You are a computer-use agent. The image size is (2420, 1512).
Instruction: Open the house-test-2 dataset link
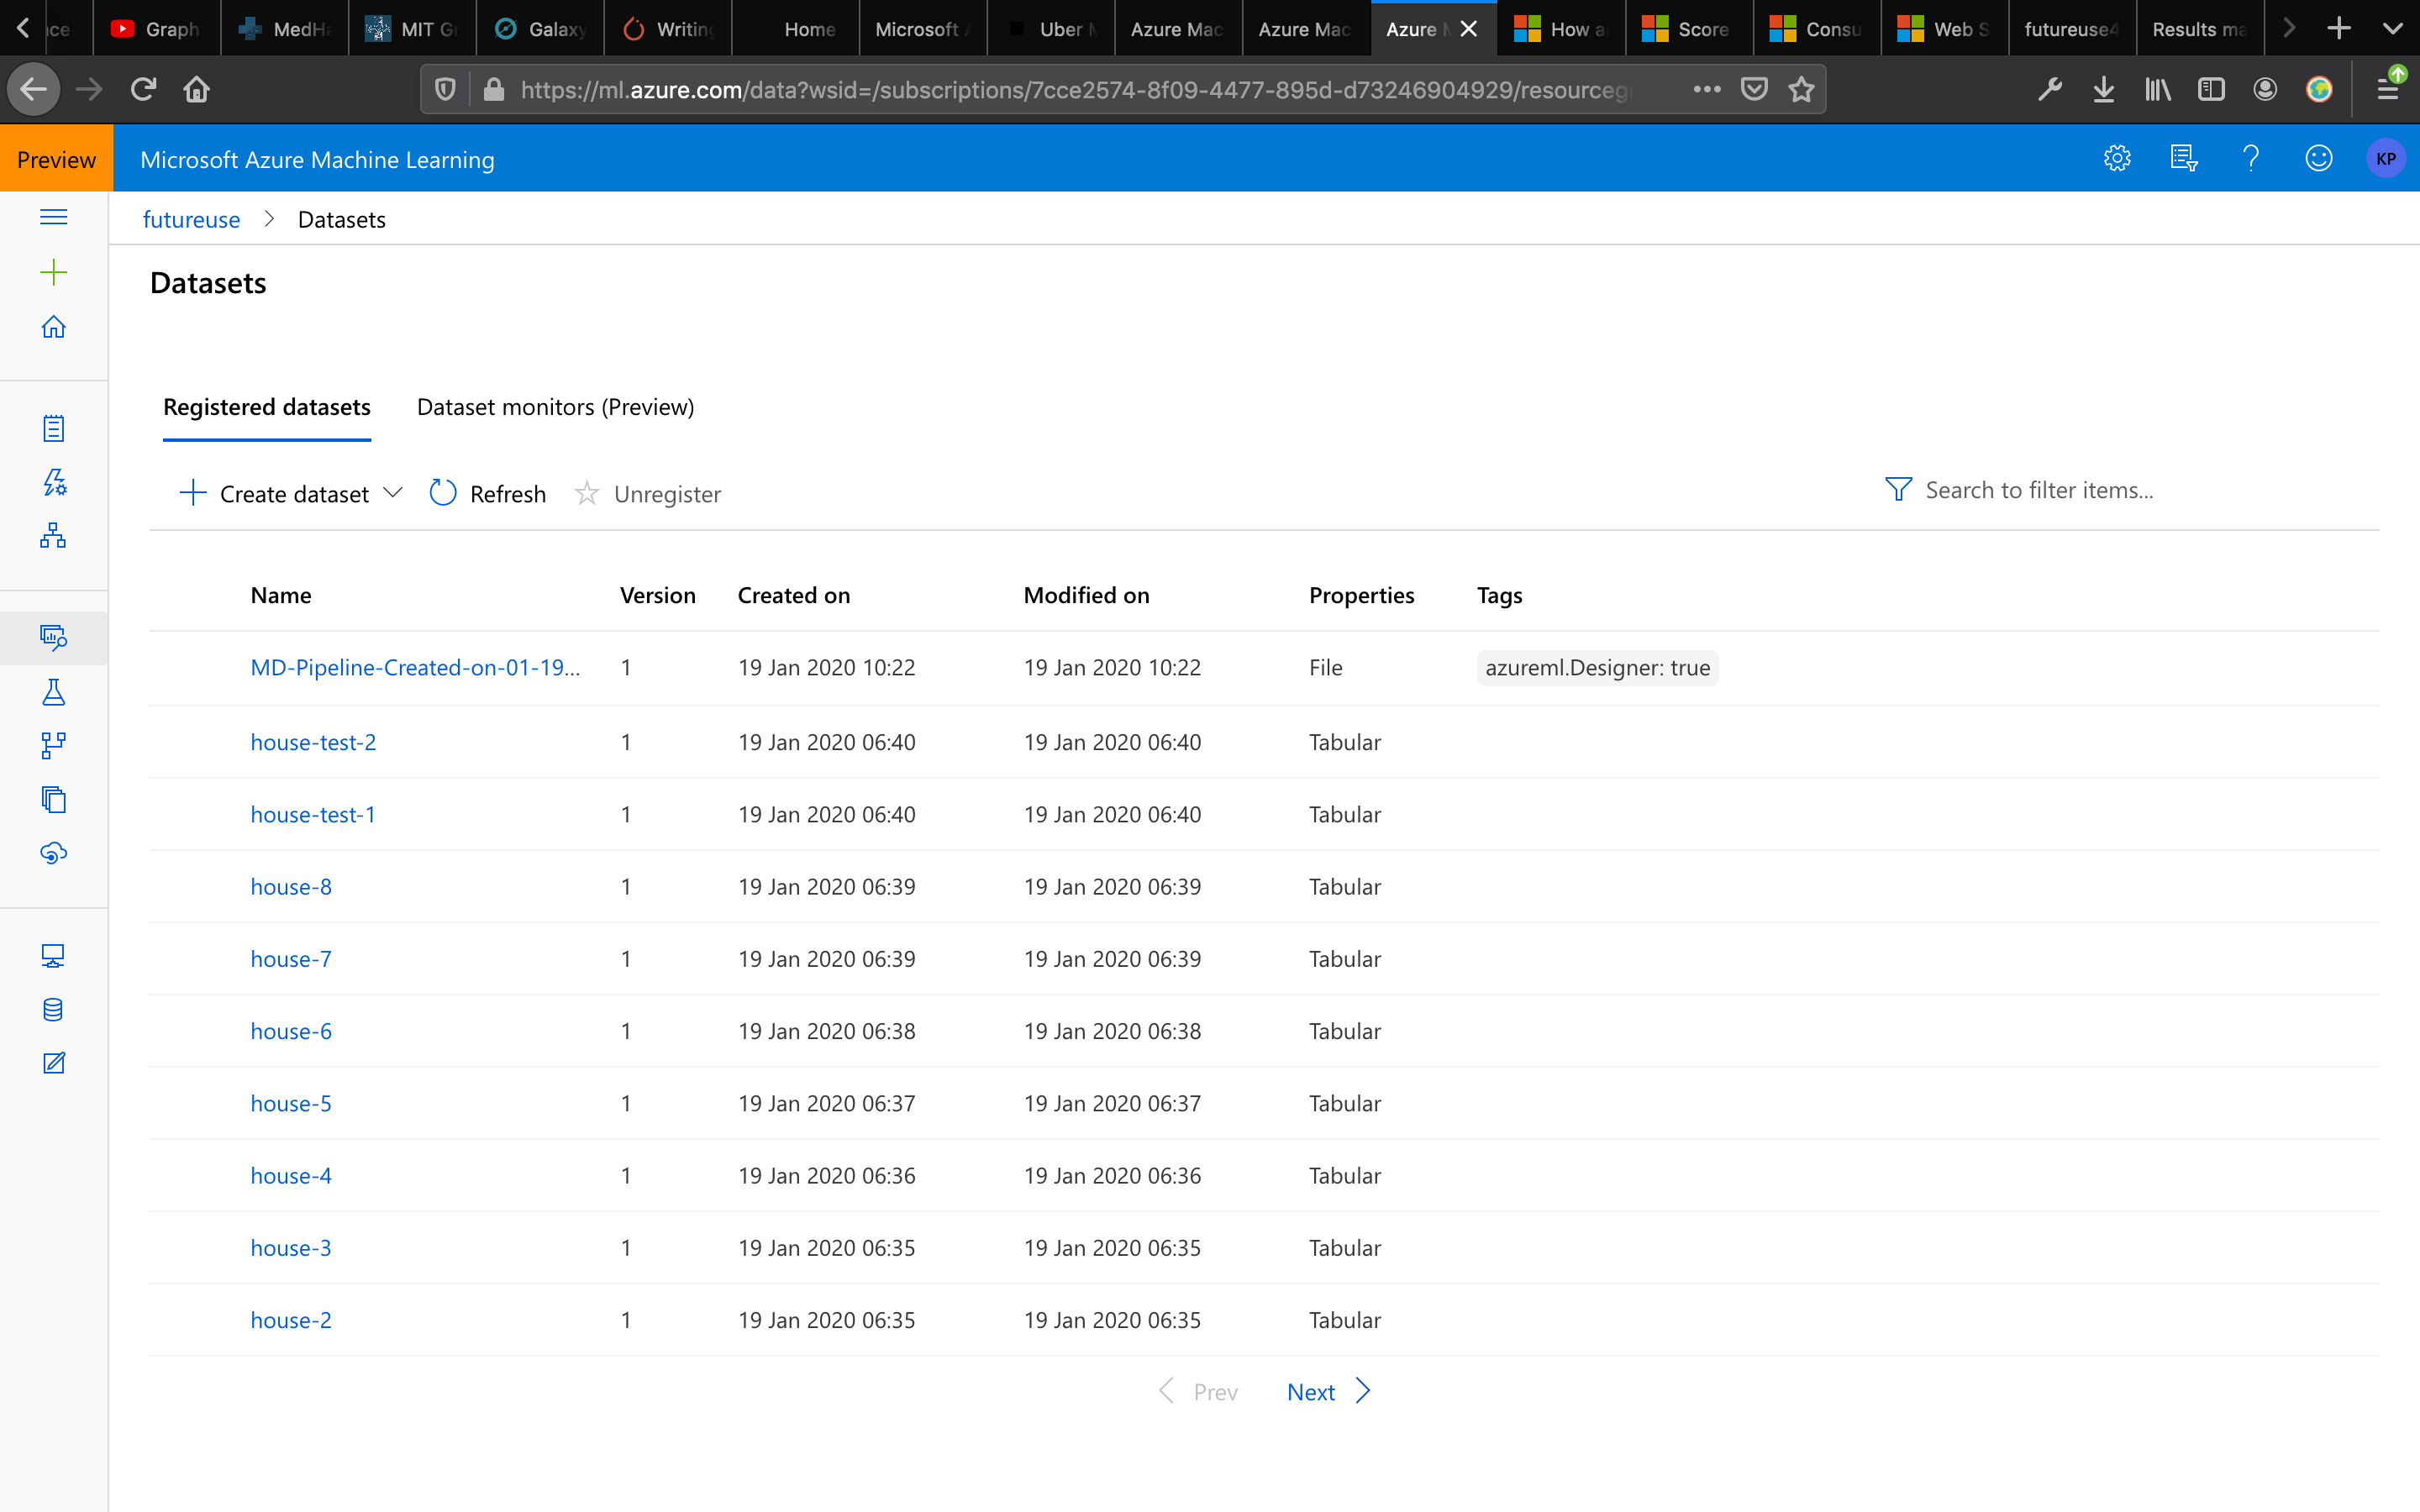[x=313, y=742]
